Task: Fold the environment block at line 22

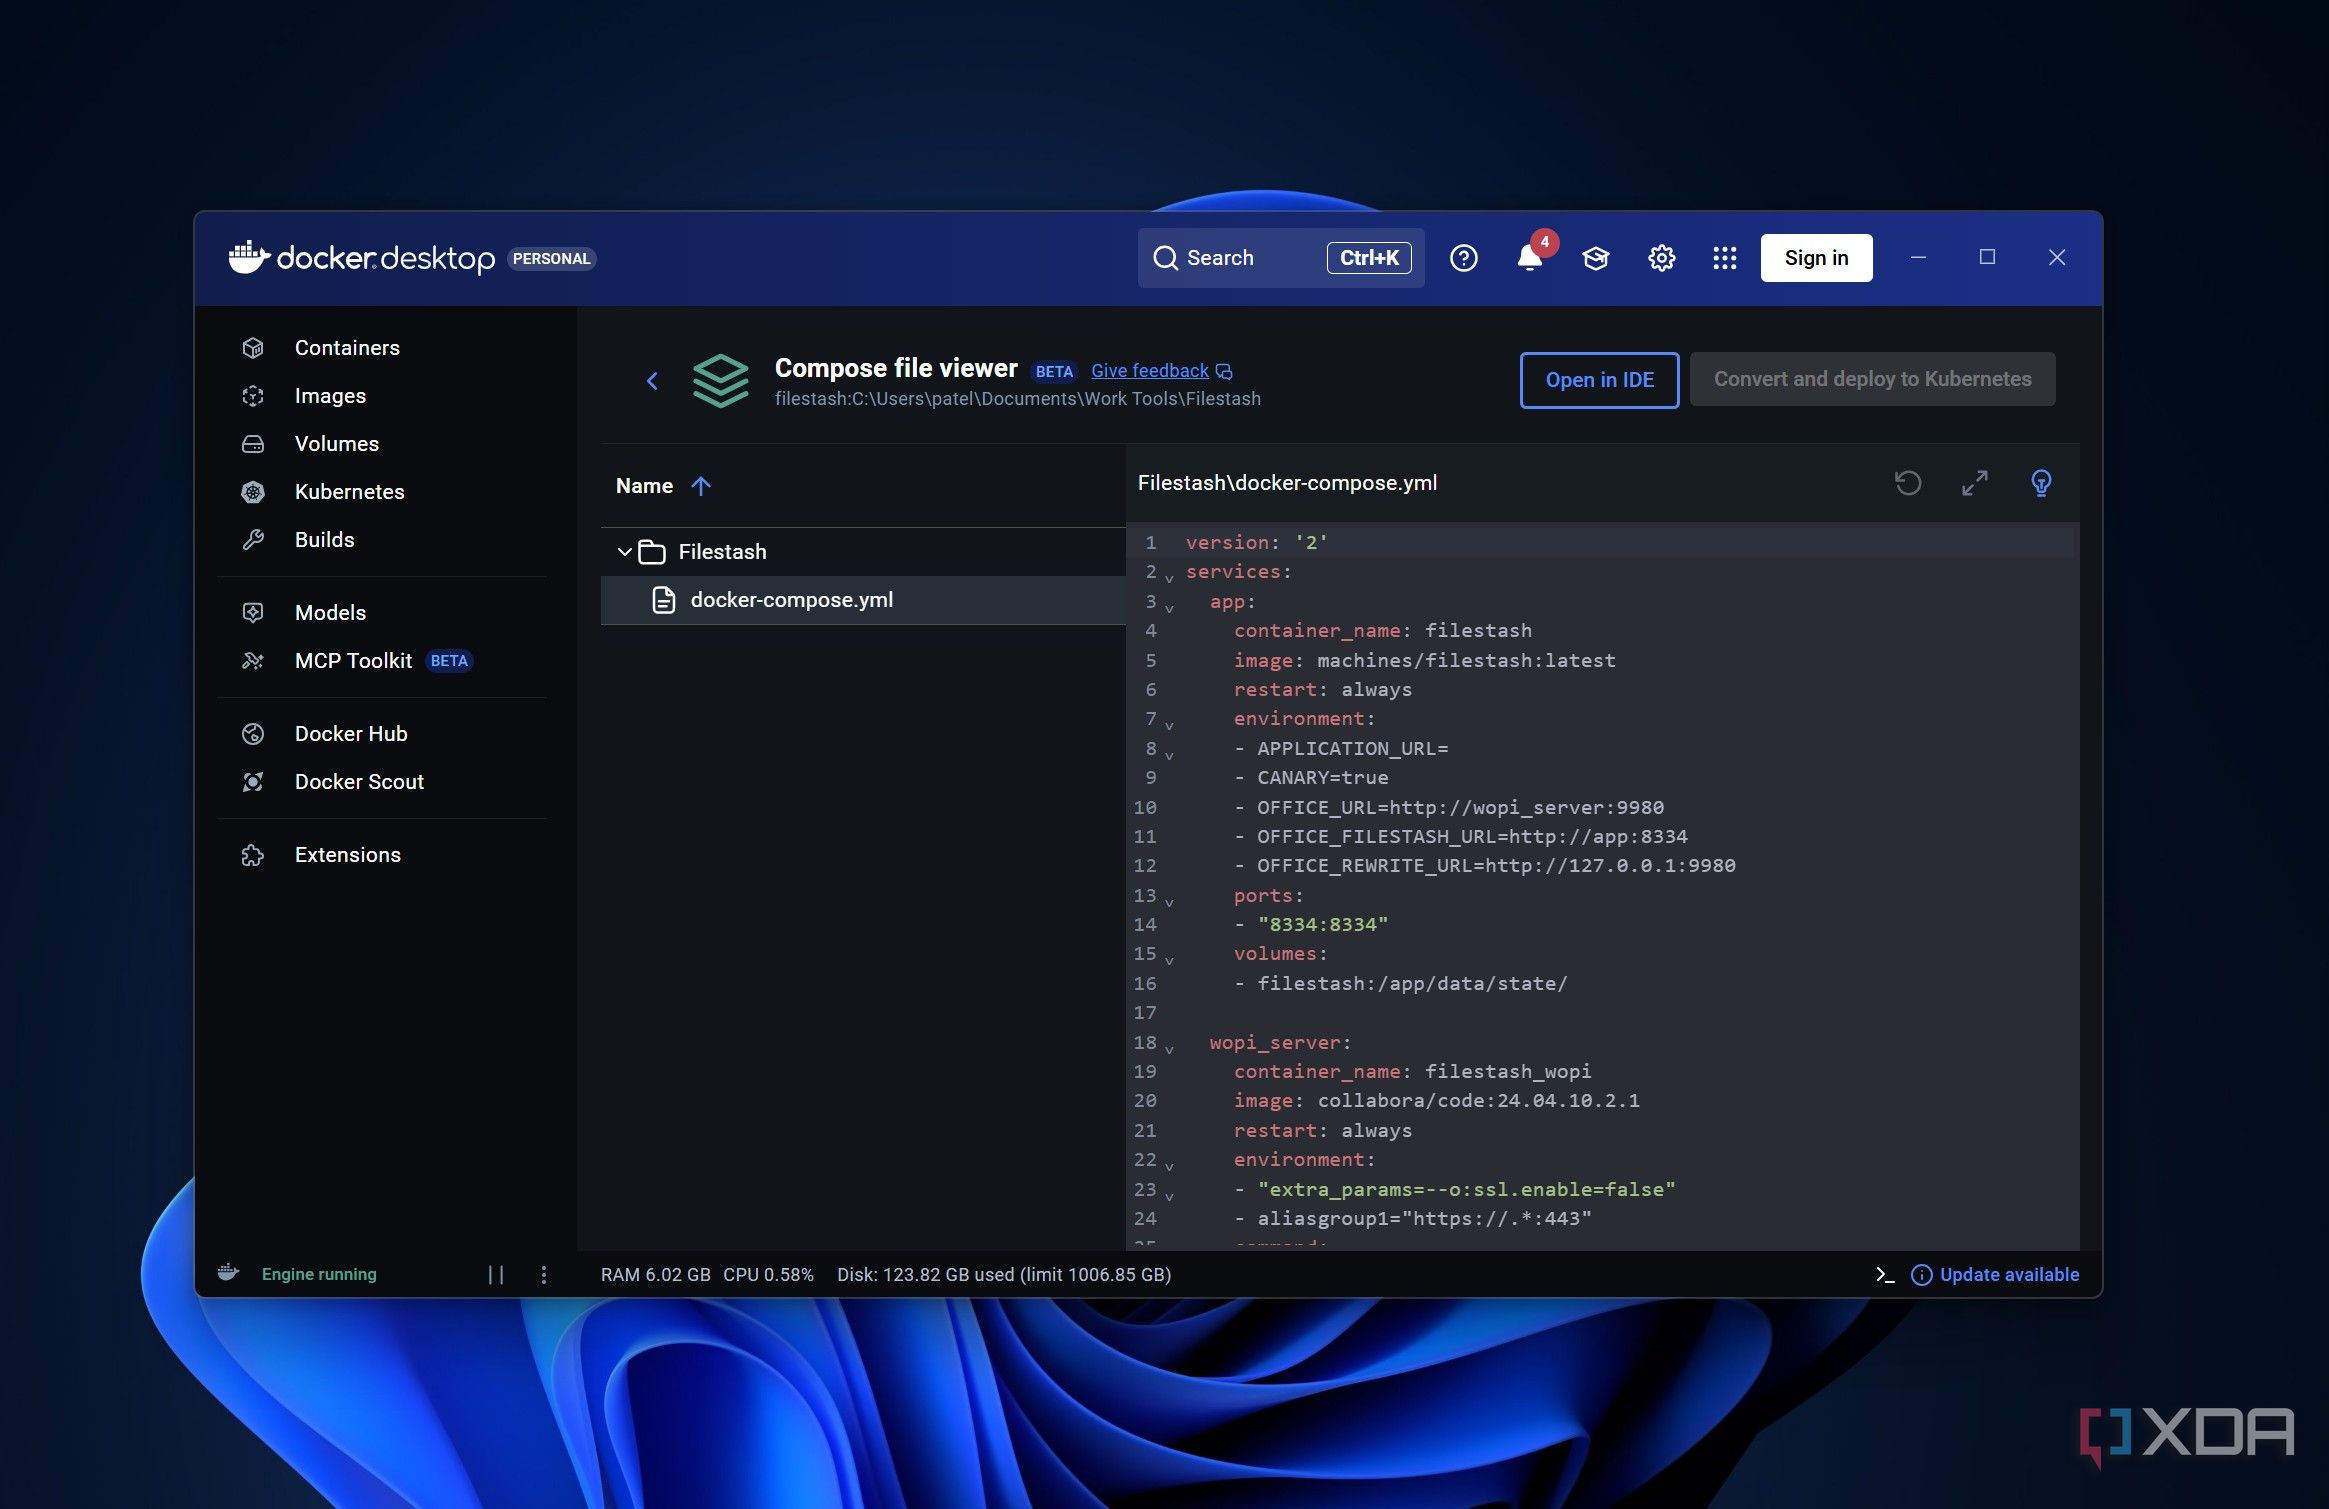Action: (1169, 1166)
